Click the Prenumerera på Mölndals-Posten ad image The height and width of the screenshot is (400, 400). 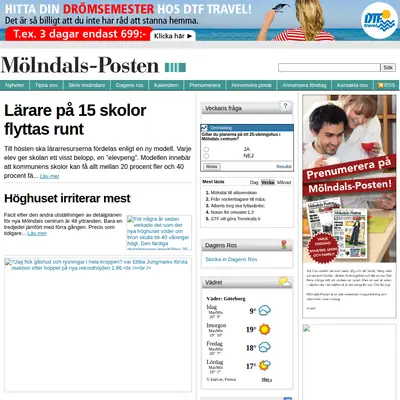[349, 179]
